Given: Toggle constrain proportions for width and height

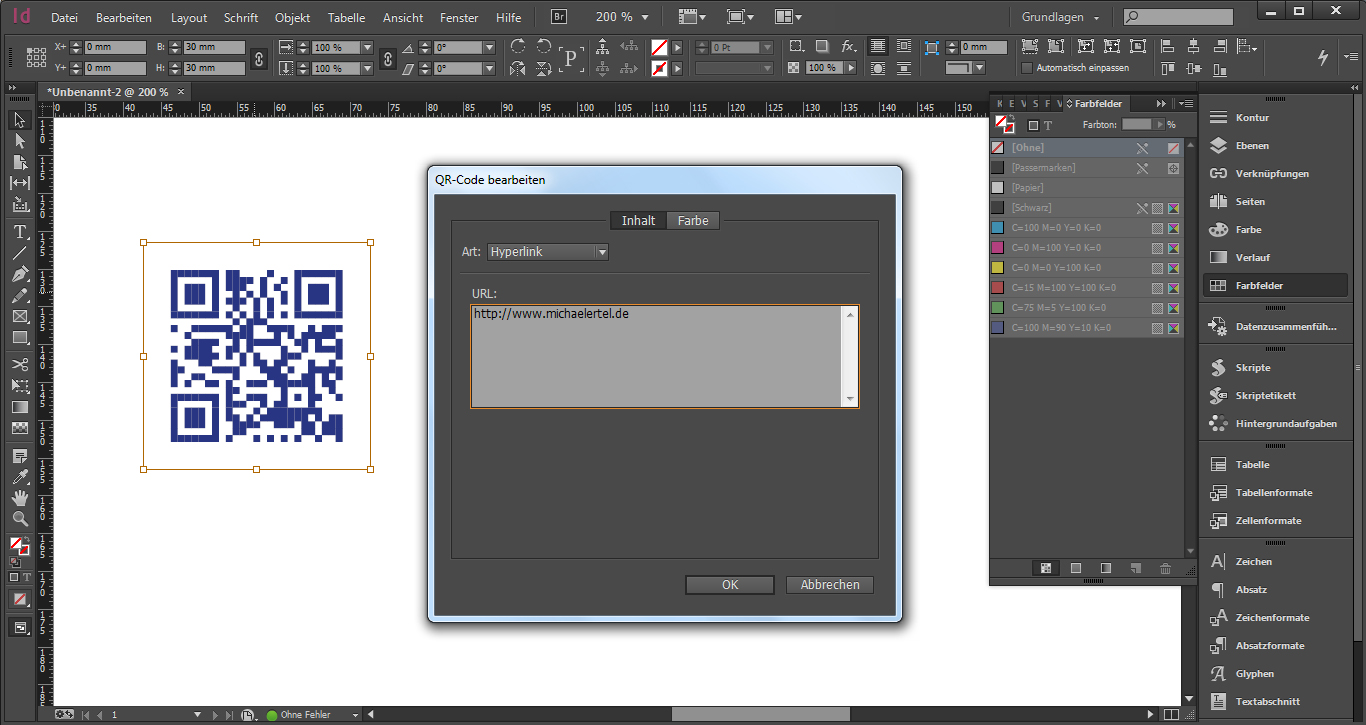Looking at the screenshot, I should coord(258,58).
